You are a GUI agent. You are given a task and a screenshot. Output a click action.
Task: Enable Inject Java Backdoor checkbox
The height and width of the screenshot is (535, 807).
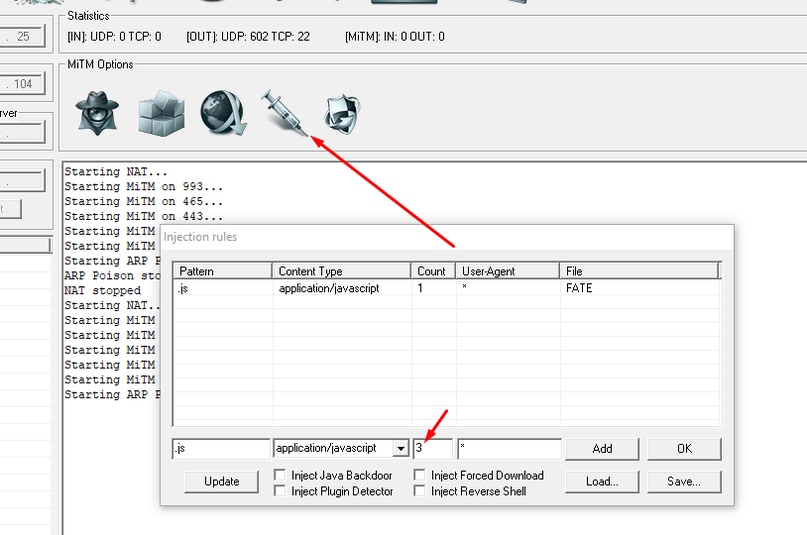281,476
